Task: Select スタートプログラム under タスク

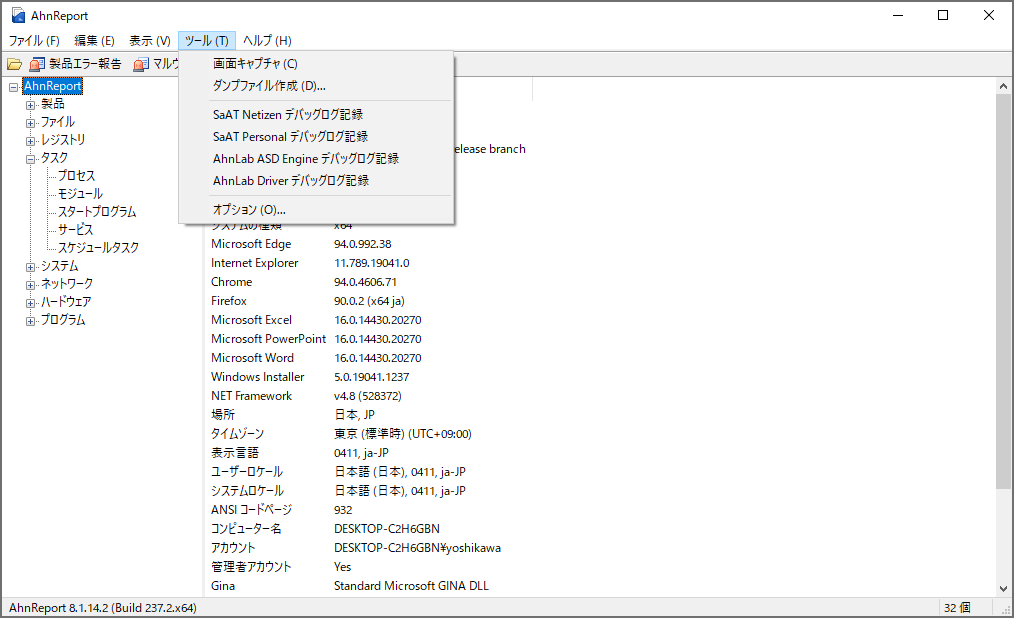Action: 97,212
